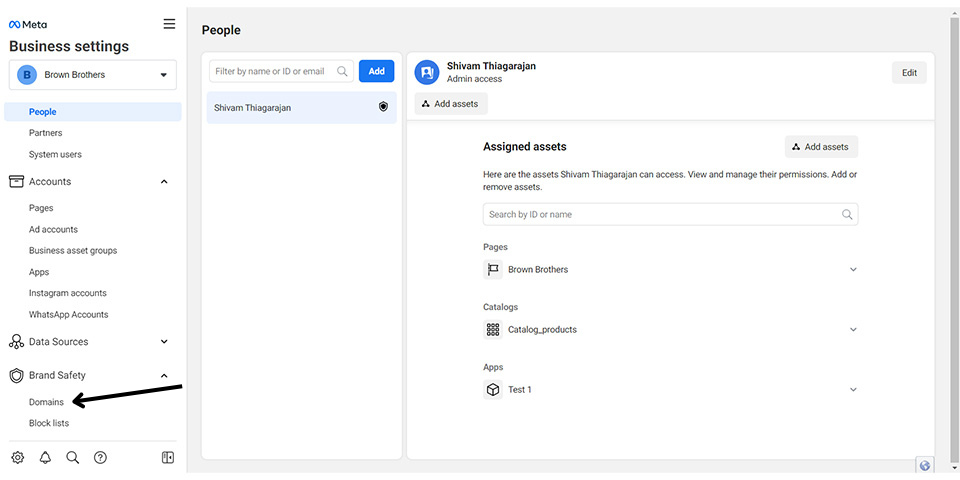The width and height of the screenshot is (960, 480).
Task: Expand the Catalog_products asset row
Action: click(670, 329)
